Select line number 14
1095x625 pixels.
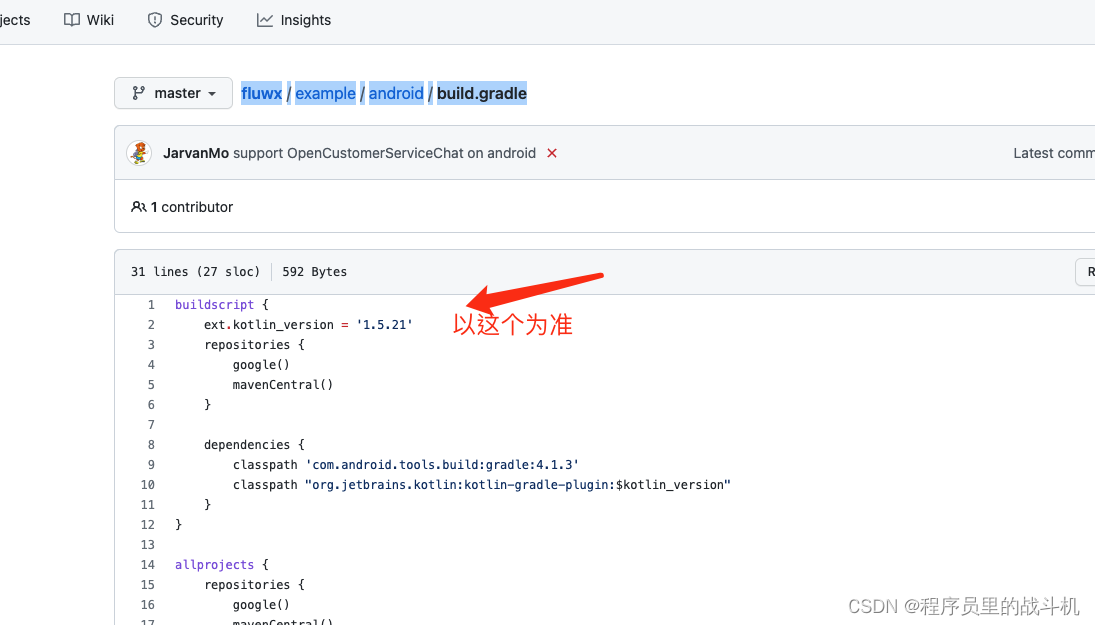[147, 564]
